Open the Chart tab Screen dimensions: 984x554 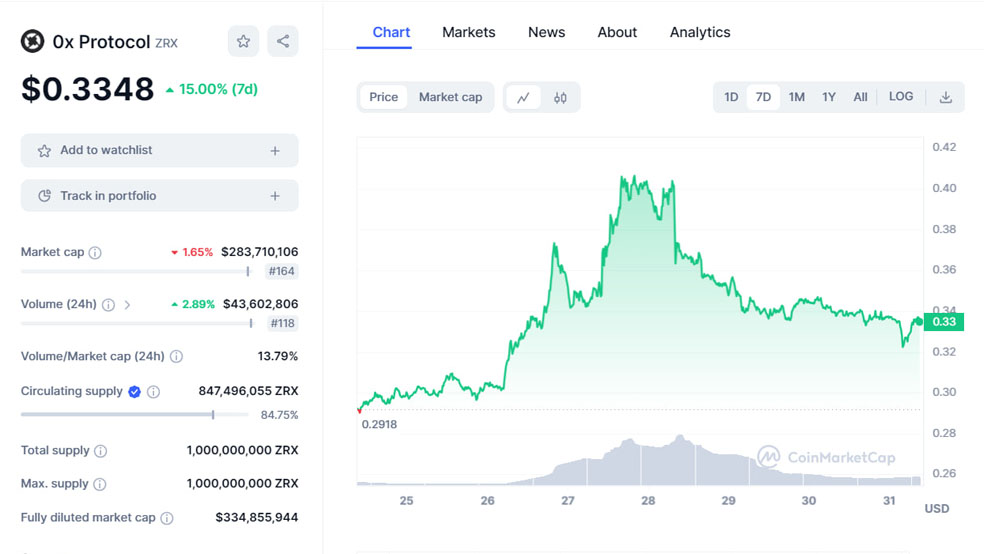click(391, 33)
